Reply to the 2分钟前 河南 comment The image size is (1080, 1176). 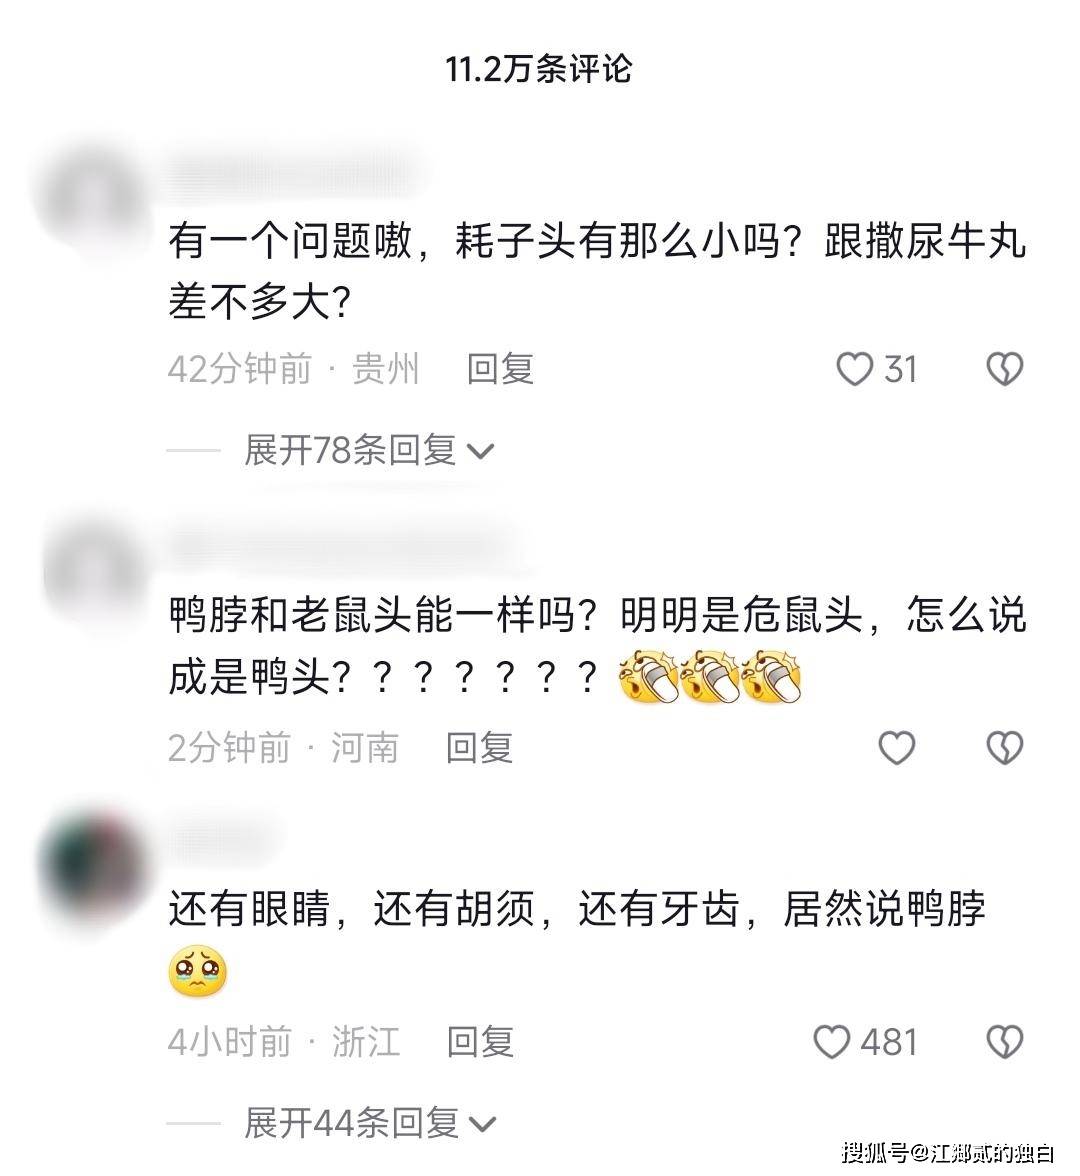479,748
